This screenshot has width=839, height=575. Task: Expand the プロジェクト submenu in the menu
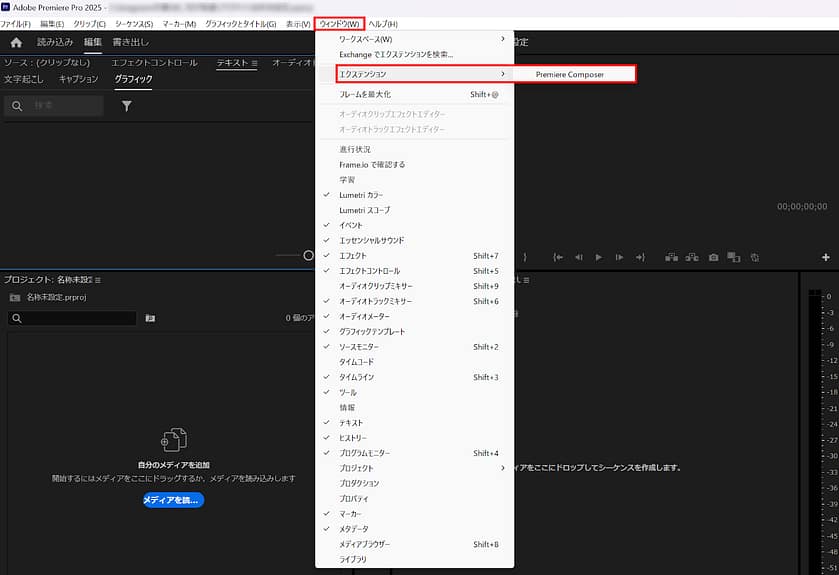click(414, 468)
